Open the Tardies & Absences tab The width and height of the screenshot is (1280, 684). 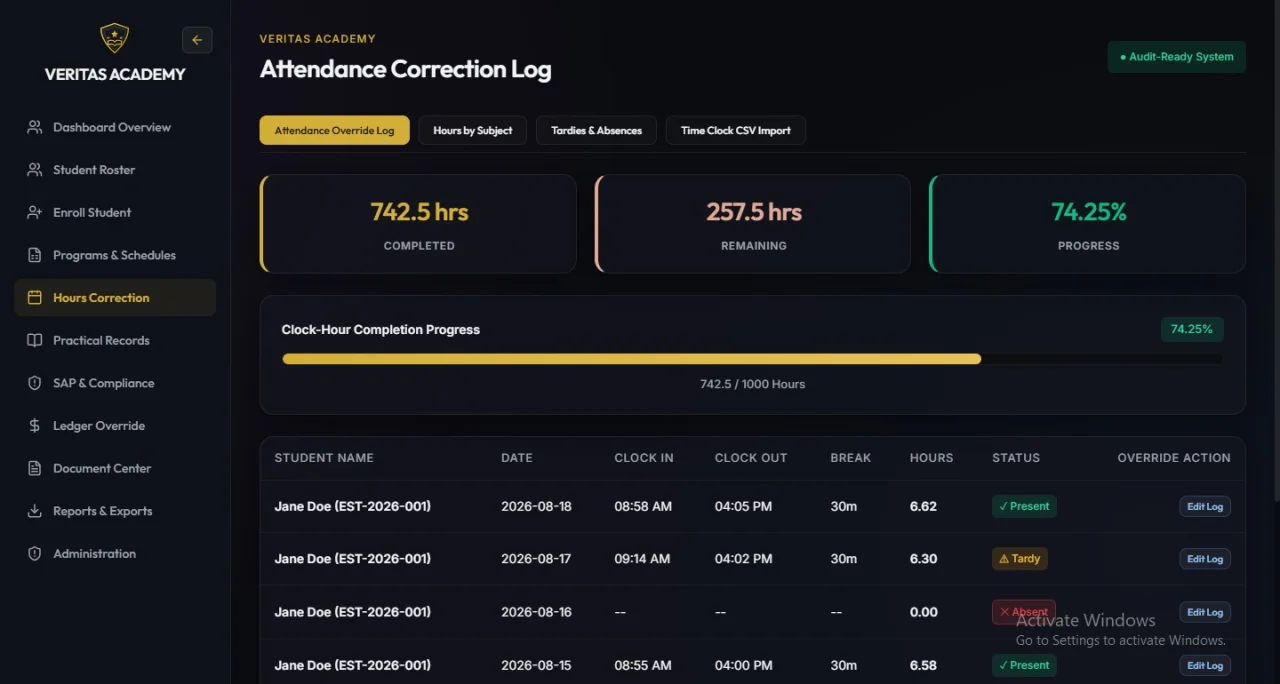pyautogui.click(x=597, y=130)
